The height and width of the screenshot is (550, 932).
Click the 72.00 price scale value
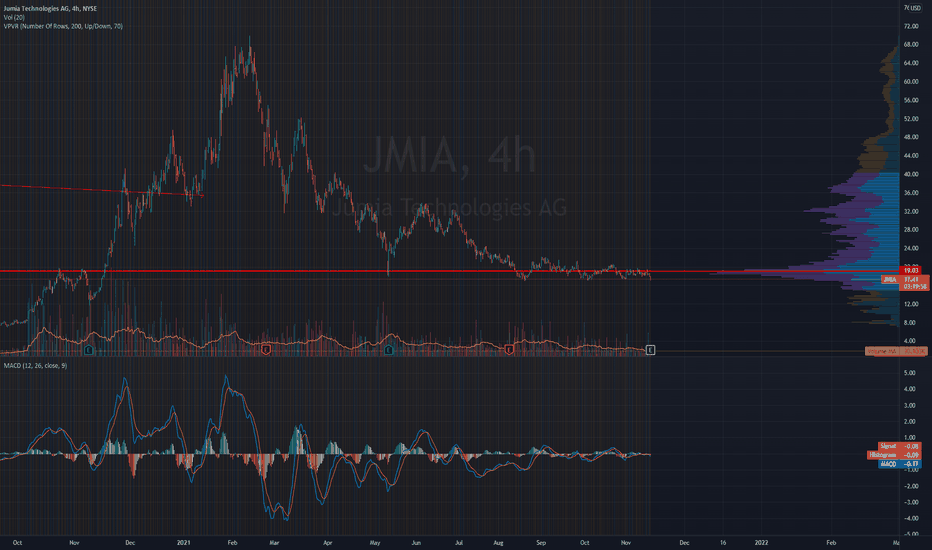(911, 27)
